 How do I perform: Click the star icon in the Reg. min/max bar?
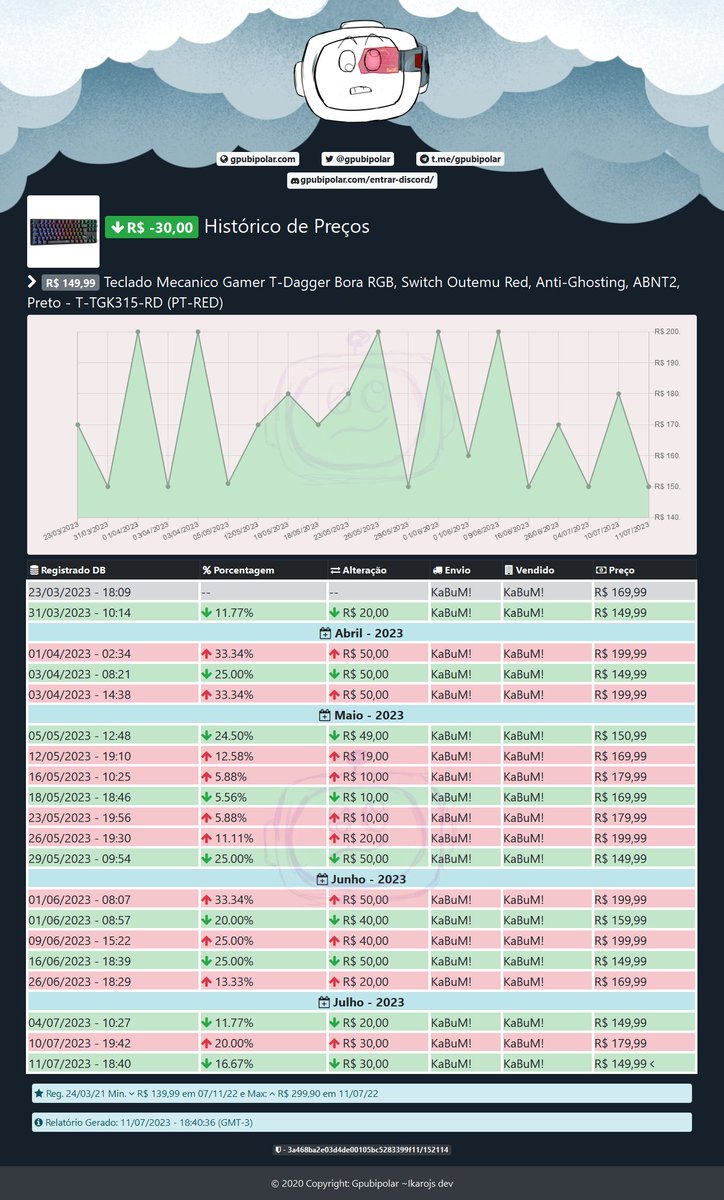(38, 1094)
